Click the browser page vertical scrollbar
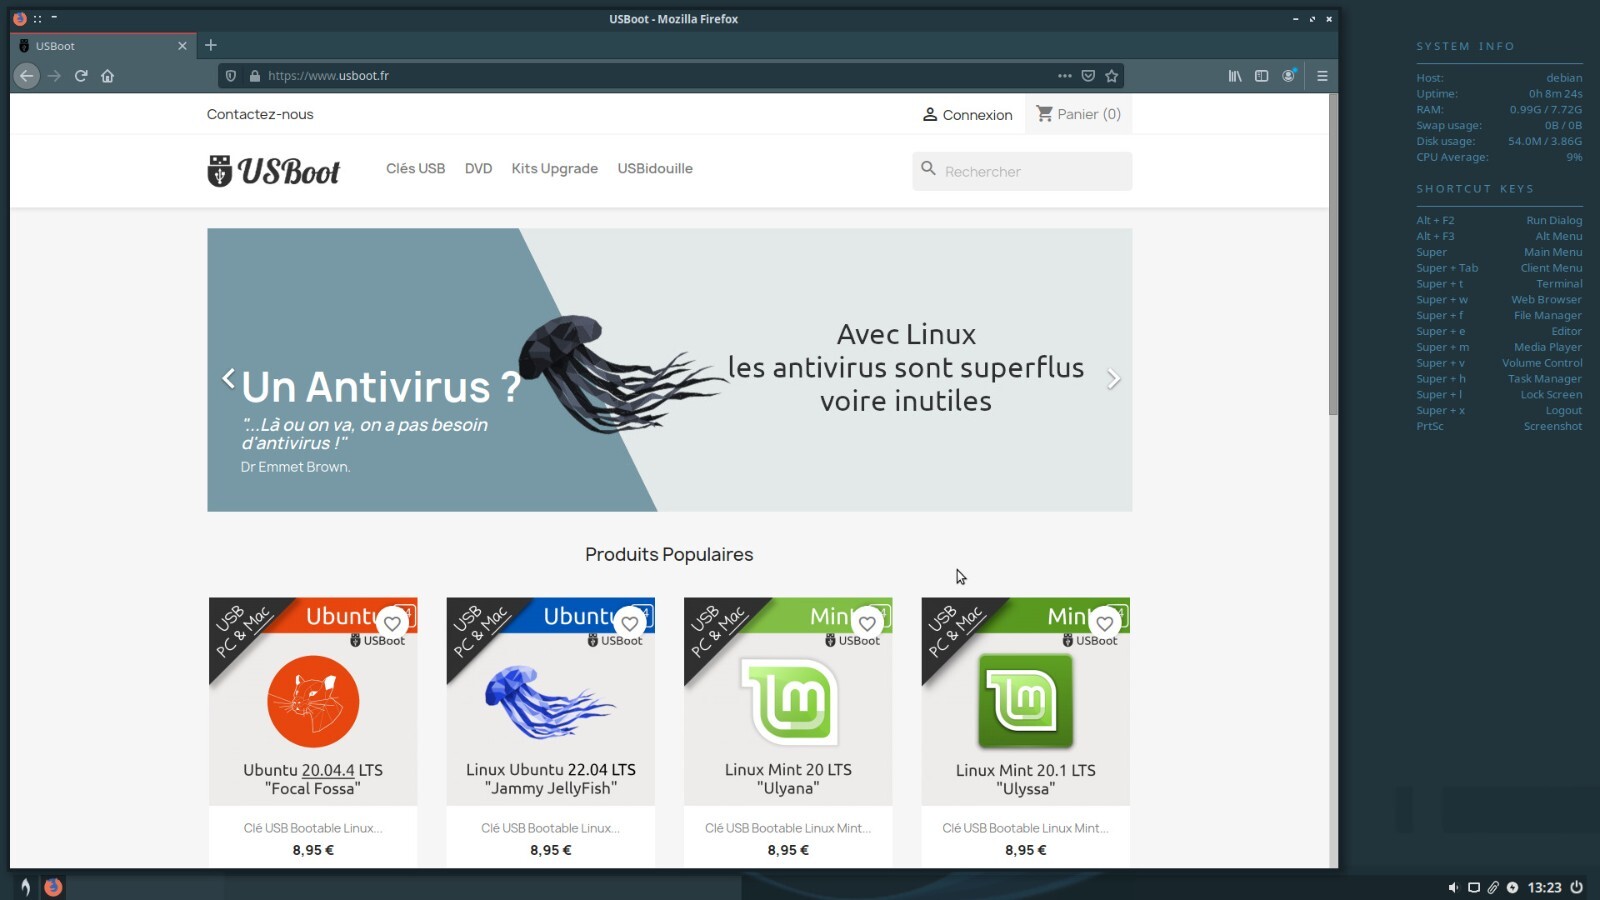Screen dimensions: 1600x900 [1333, 255]
